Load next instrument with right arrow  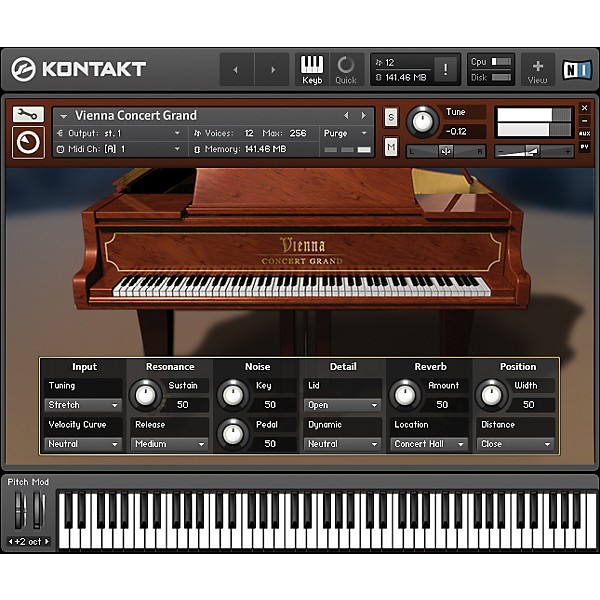(x=364, y=115)
